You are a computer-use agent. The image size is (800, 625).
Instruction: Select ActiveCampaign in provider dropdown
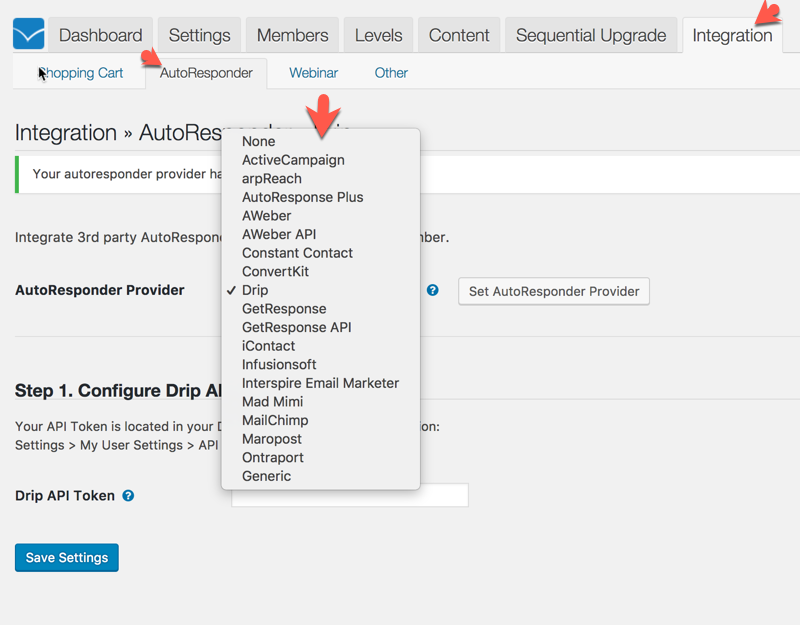[320, 160]
